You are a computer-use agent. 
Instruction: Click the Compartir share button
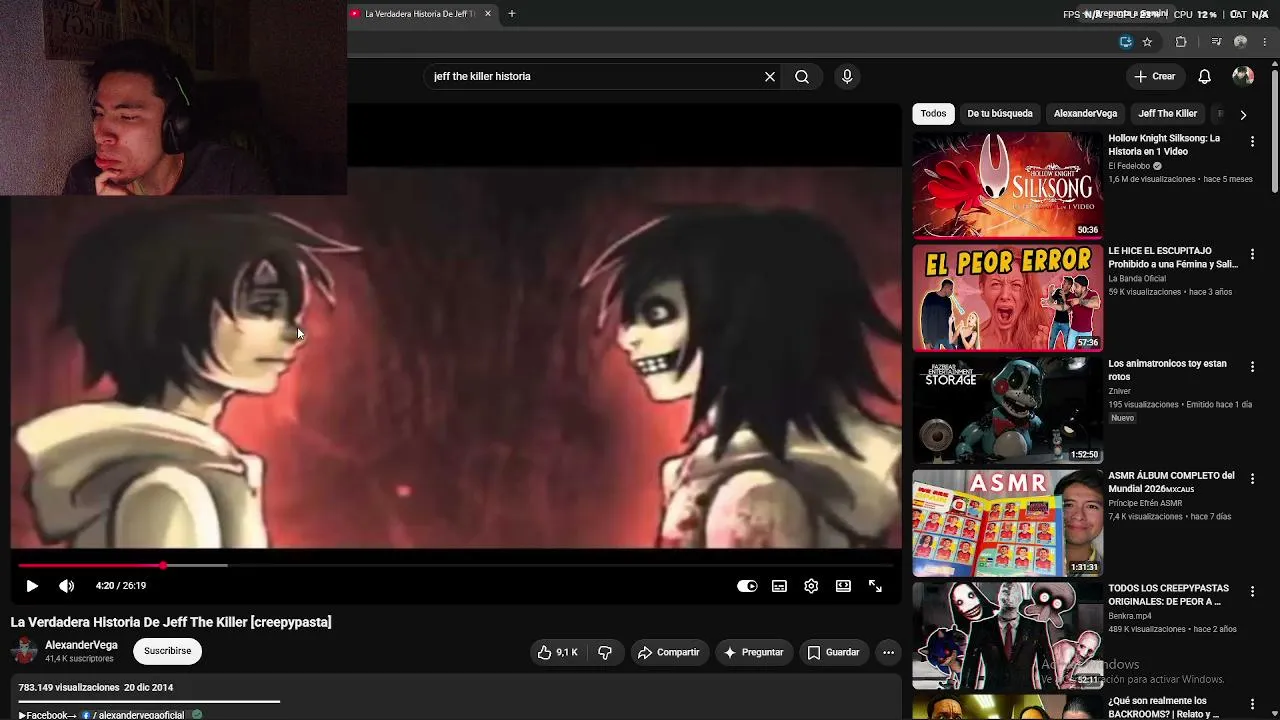669,652
